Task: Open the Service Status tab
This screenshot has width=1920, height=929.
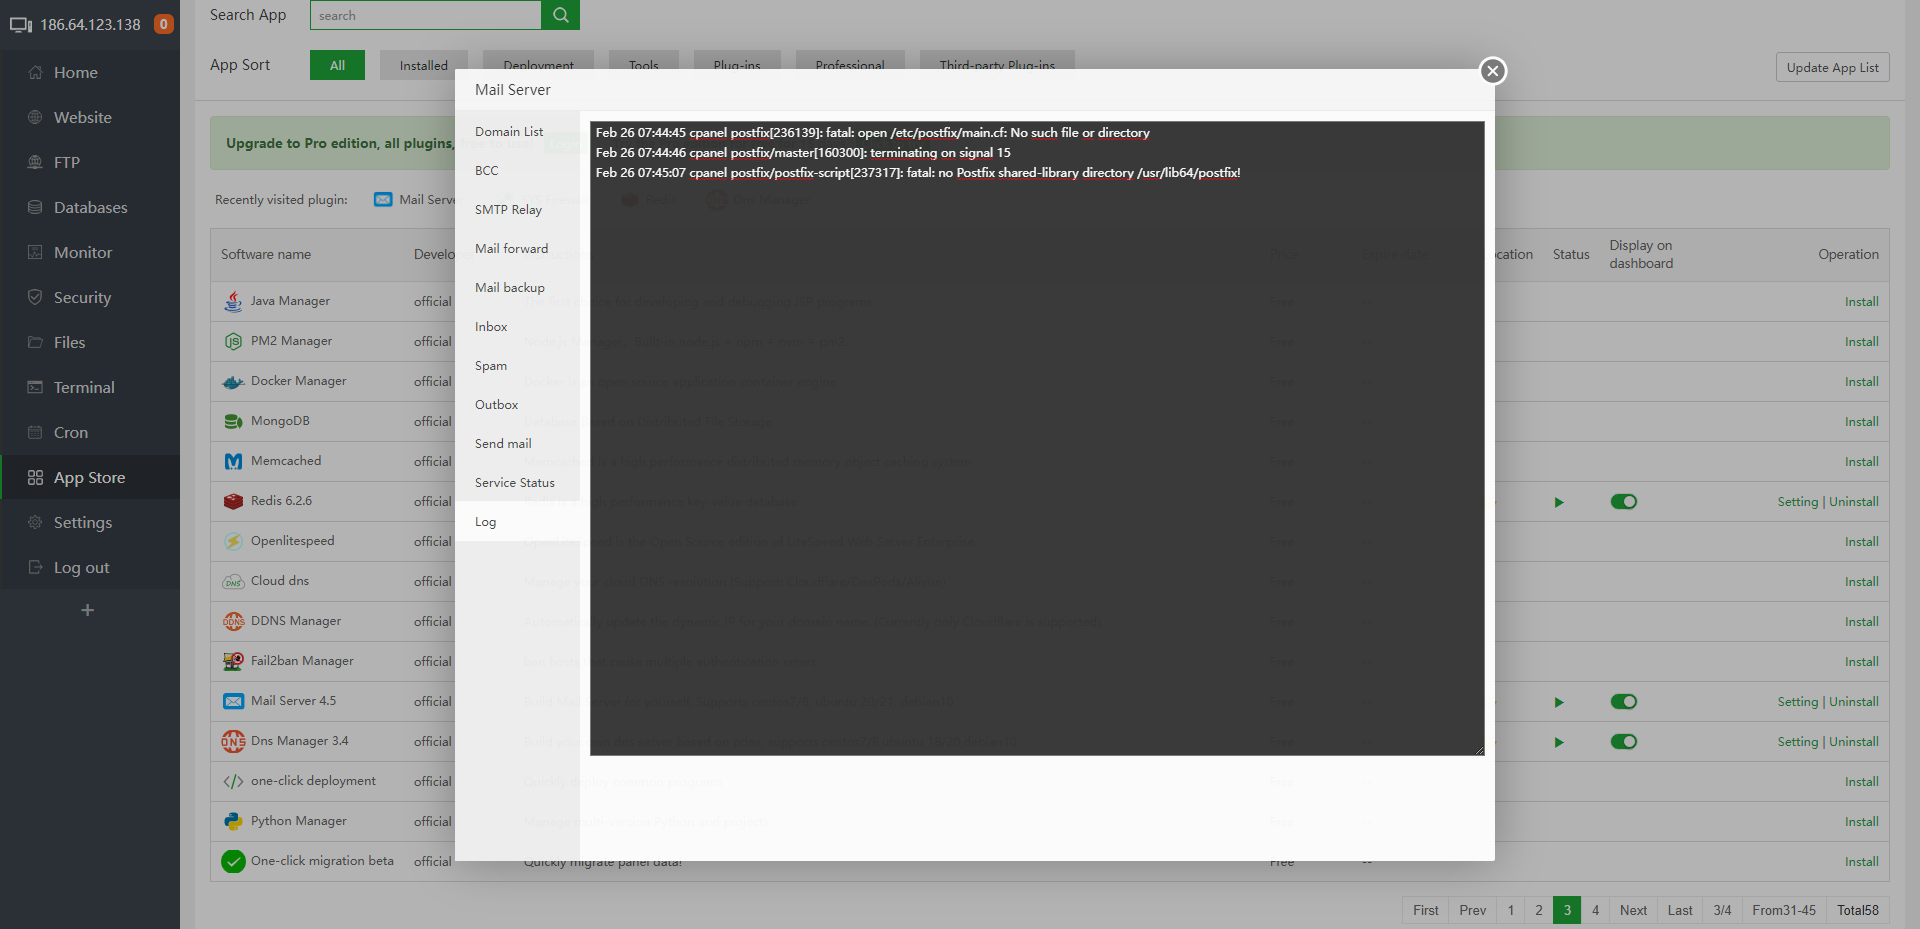Action: 515,482
